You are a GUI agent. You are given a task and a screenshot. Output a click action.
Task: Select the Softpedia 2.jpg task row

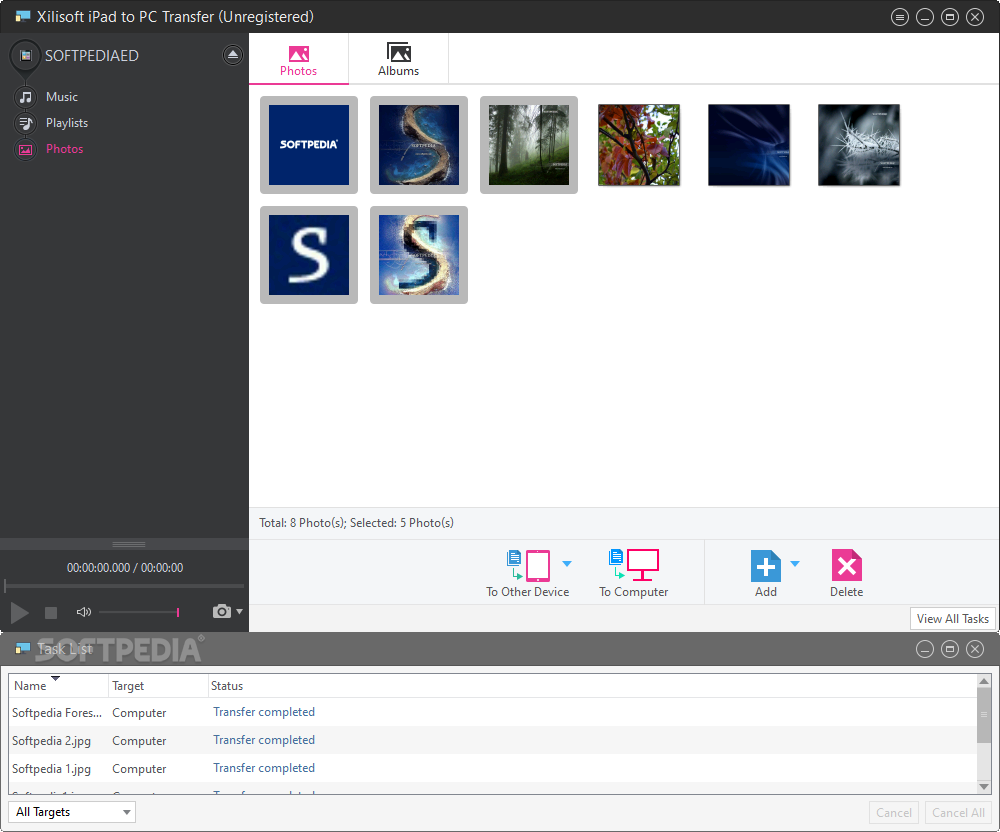tap(492, 740)
